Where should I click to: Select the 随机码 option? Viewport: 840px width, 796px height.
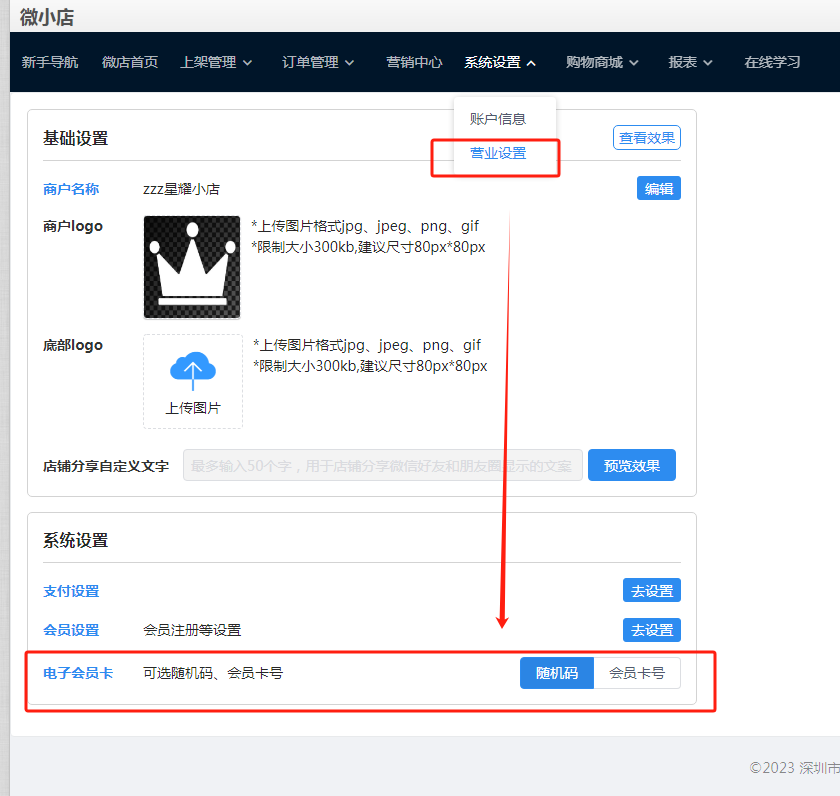[x=557, y=673]
